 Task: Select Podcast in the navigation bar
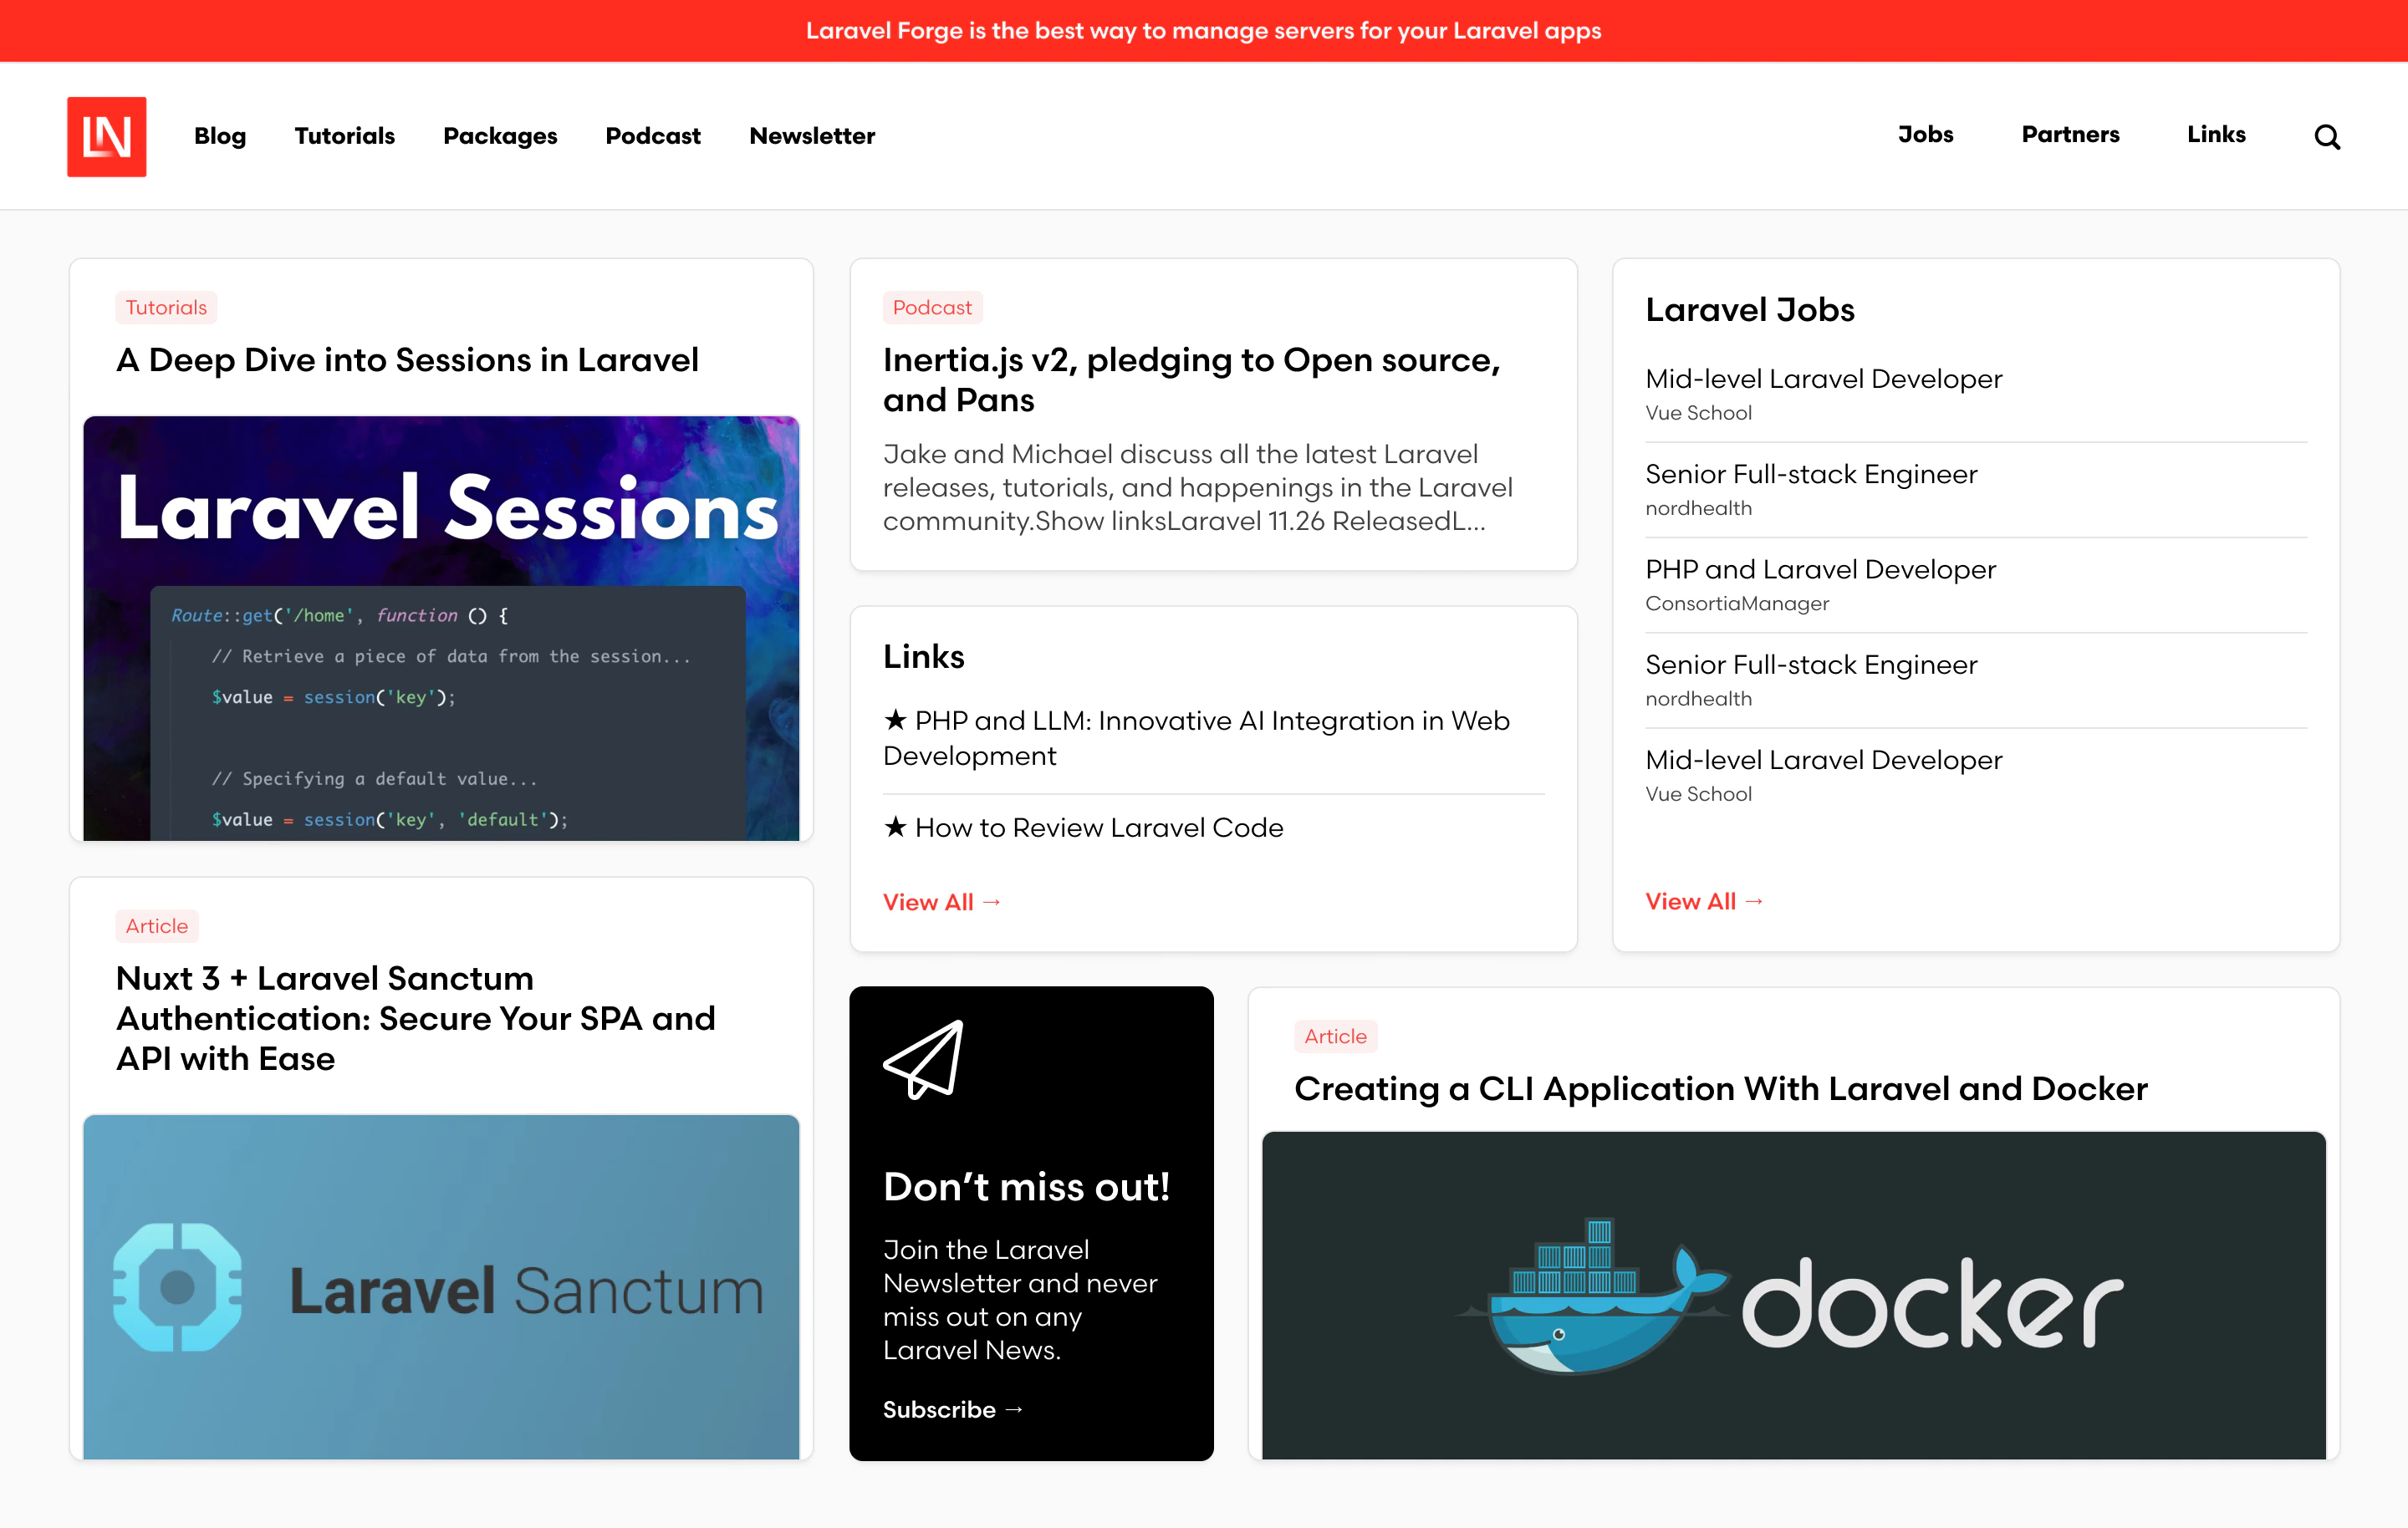[x=653, y=135]
